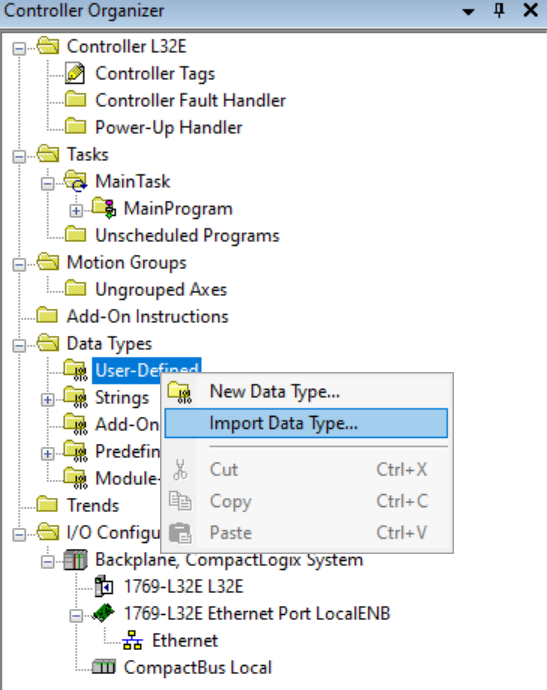This screenshot has width=547, height=690.
Task: Collapse the Tasks folder node
Action: click(19, 157)
